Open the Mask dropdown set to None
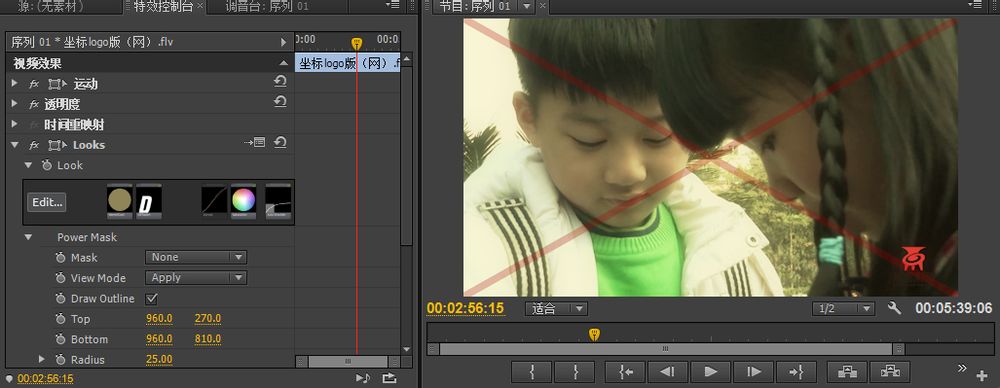The height and width of the screenshot is (388, 1000). pos(196,257)
